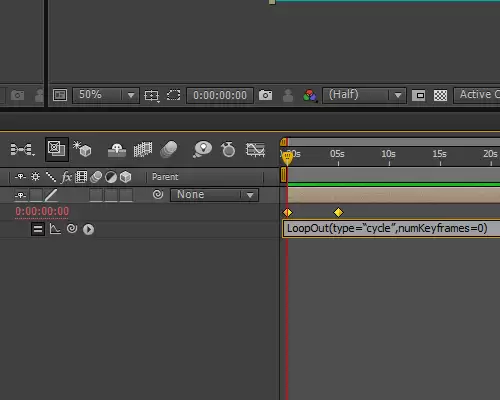Viewport: 500px width, 400px height.
Task: Open the 50% magnification dropdown
Action: coord(105,95)
